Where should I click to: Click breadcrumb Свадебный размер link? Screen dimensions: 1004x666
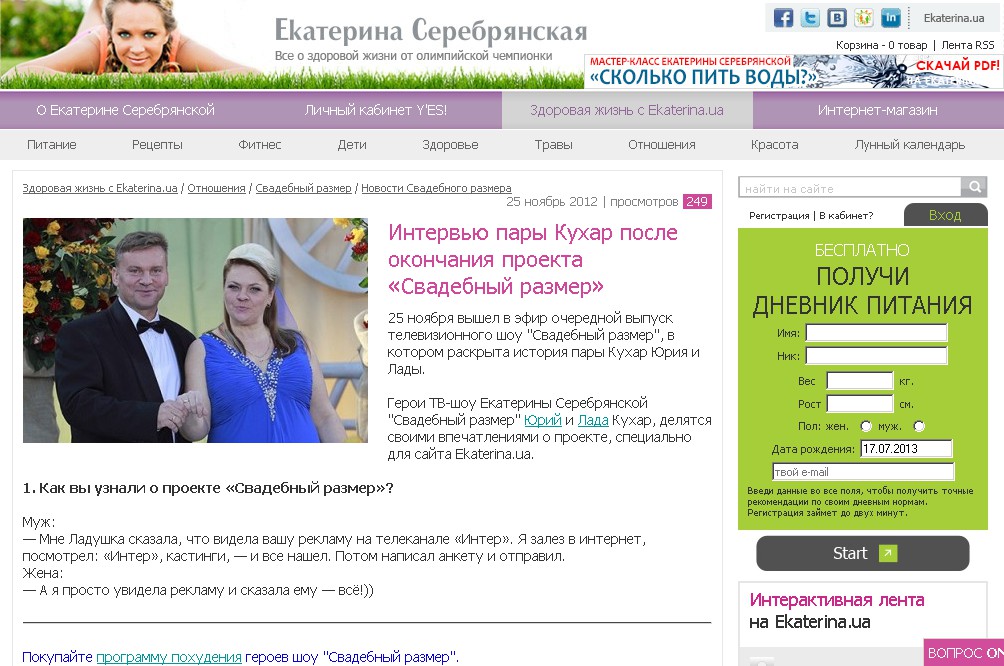coord(304,188)
